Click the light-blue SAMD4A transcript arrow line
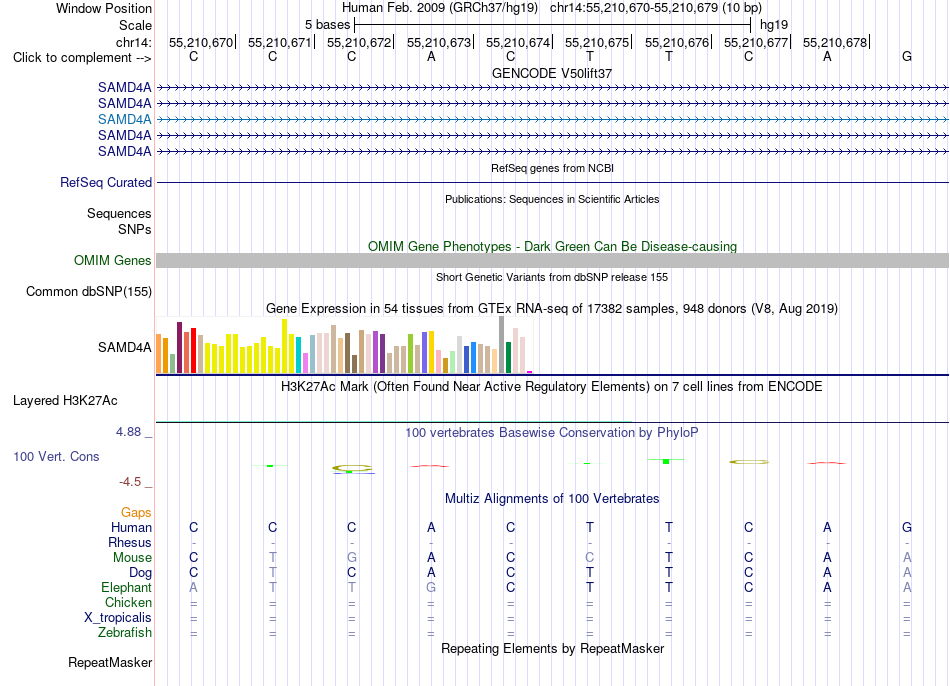 point(552,119)
